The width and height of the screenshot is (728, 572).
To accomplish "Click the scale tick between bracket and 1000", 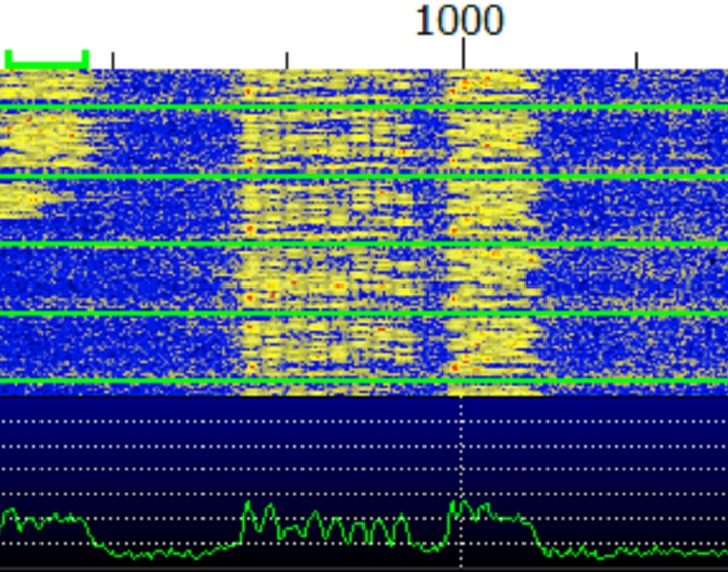I will coord(287,61).
